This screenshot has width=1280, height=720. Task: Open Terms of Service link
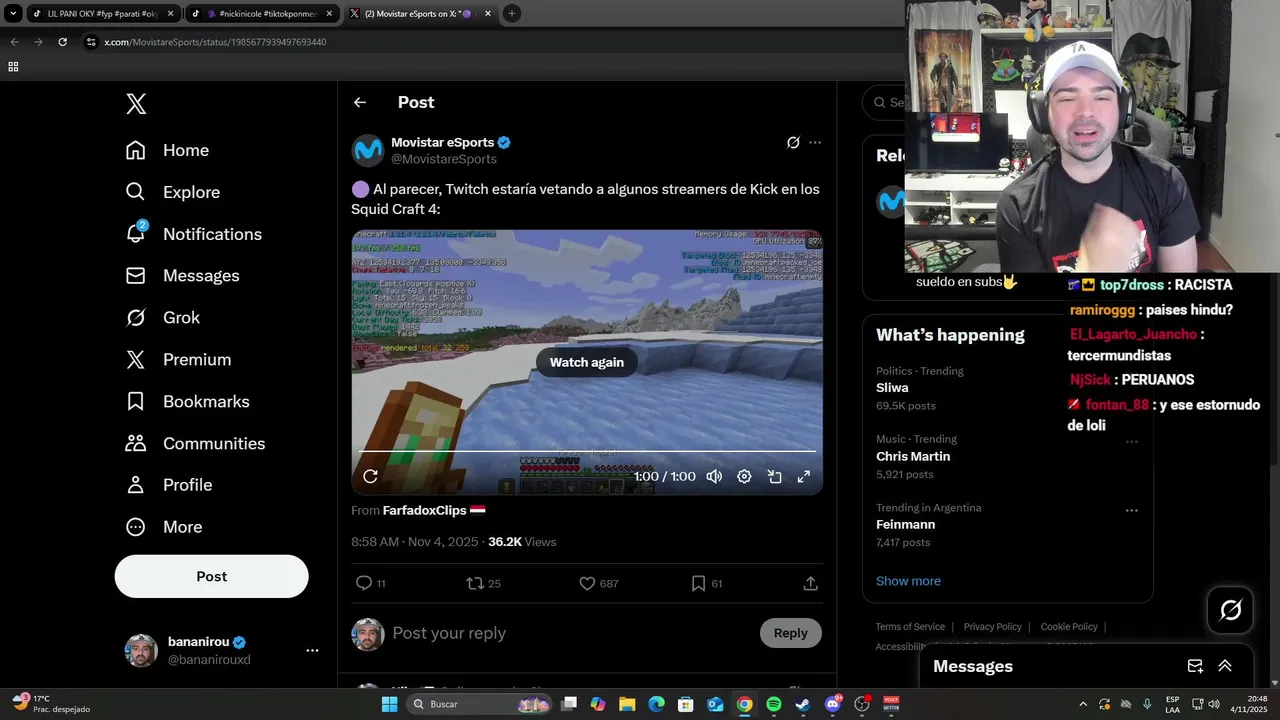coord(910,627)
